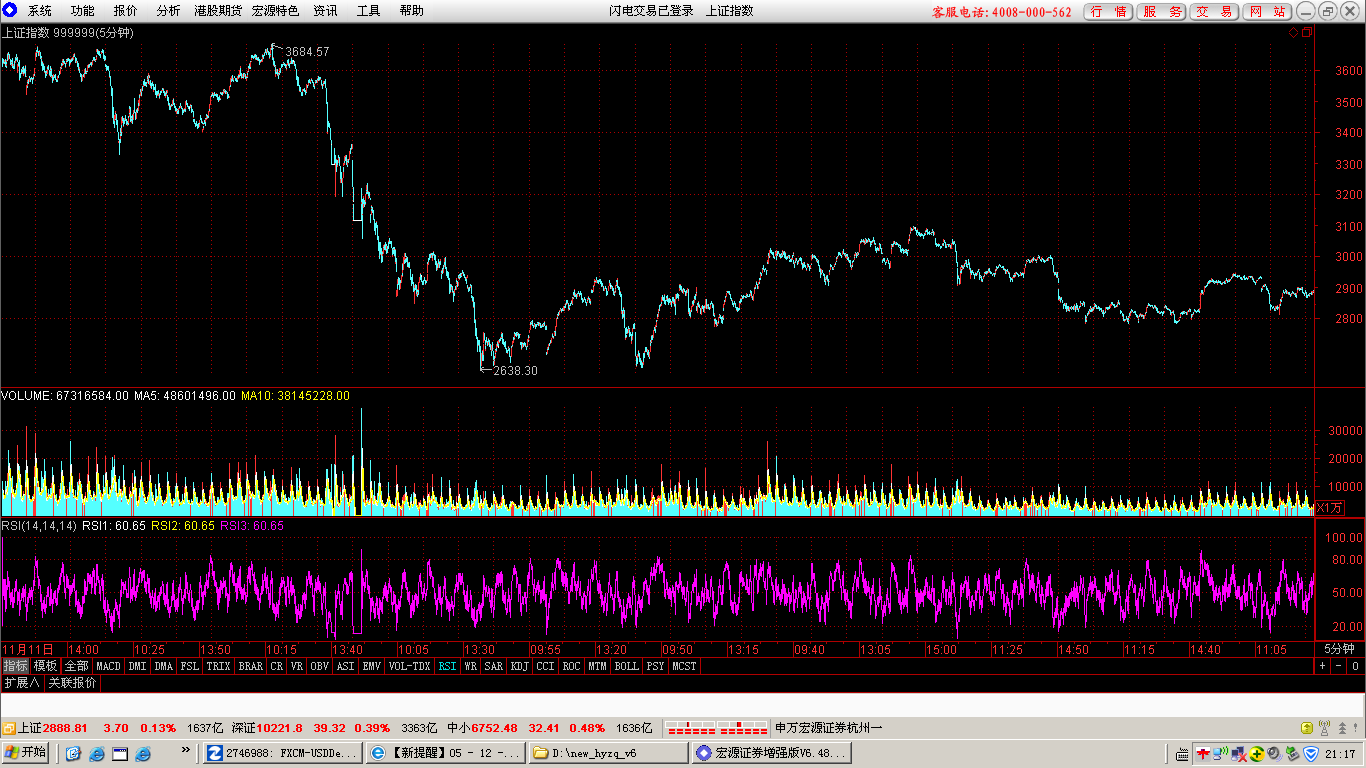Screen dimensions: 1366x768
Task: Switch to the FXCM-USDDe taskbar window
Action: pos(282,753)
